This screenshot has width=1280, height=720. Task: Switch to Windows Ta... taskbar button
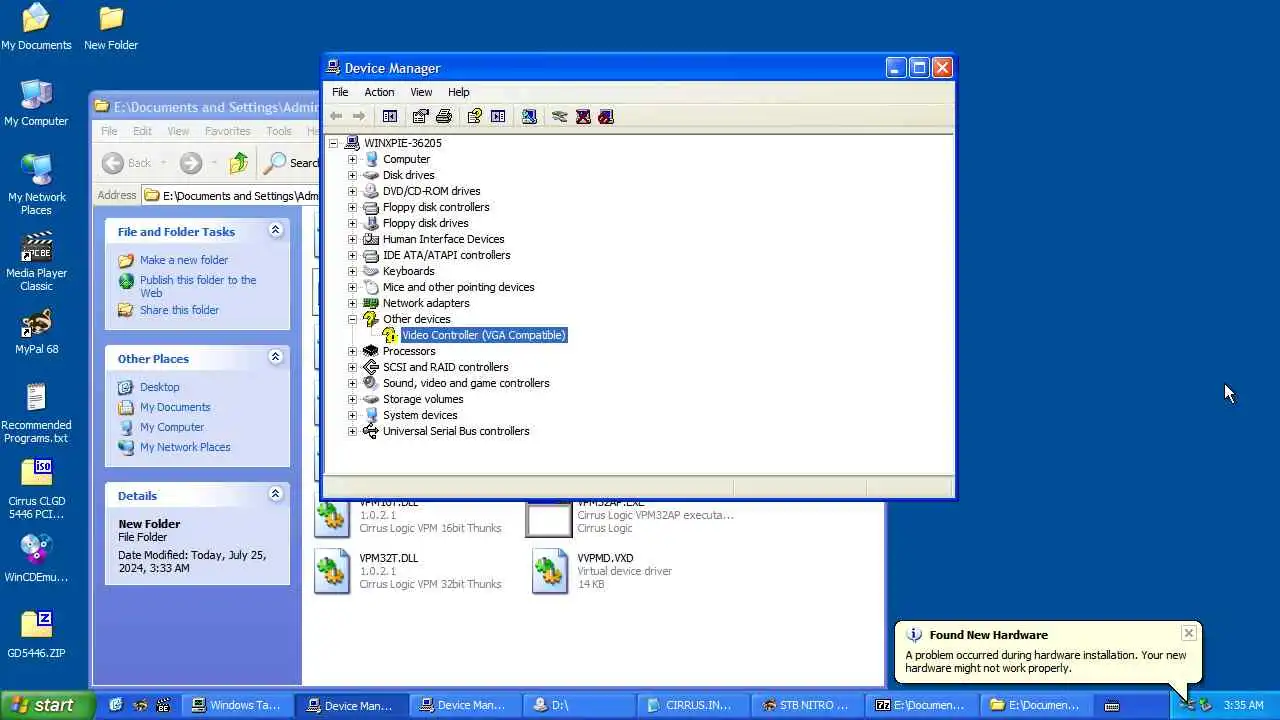[x=236, y=705]
